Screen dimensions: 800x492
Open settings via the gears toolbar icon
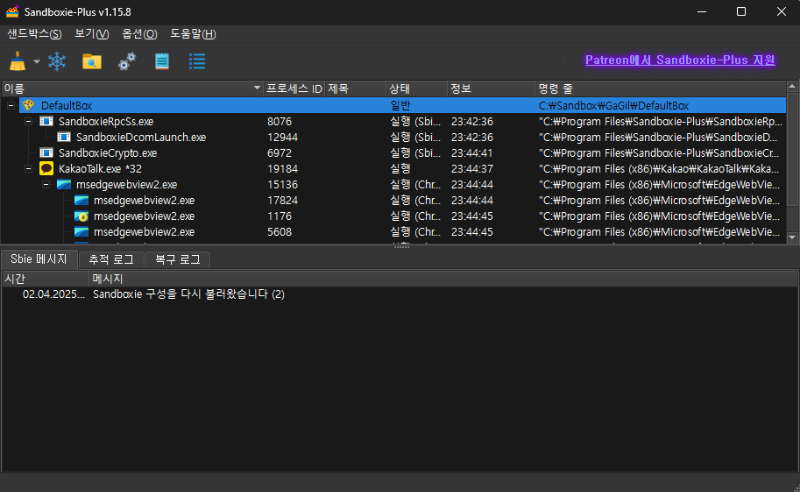pos(127,61)
